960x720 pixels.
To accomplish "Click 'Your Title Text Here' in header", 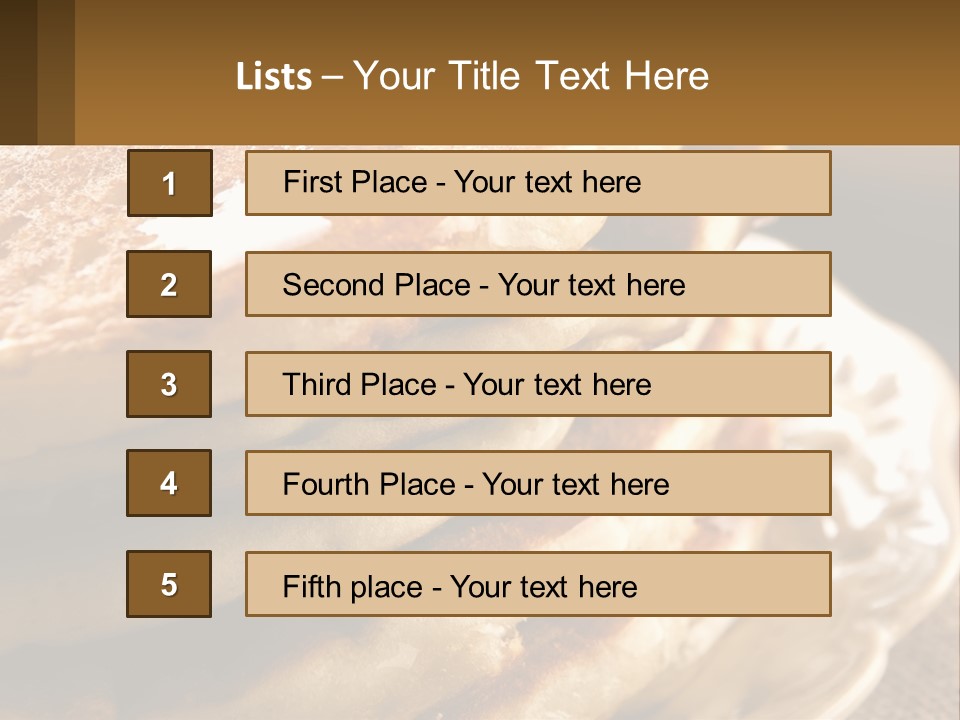I will (x=531, y=76).
